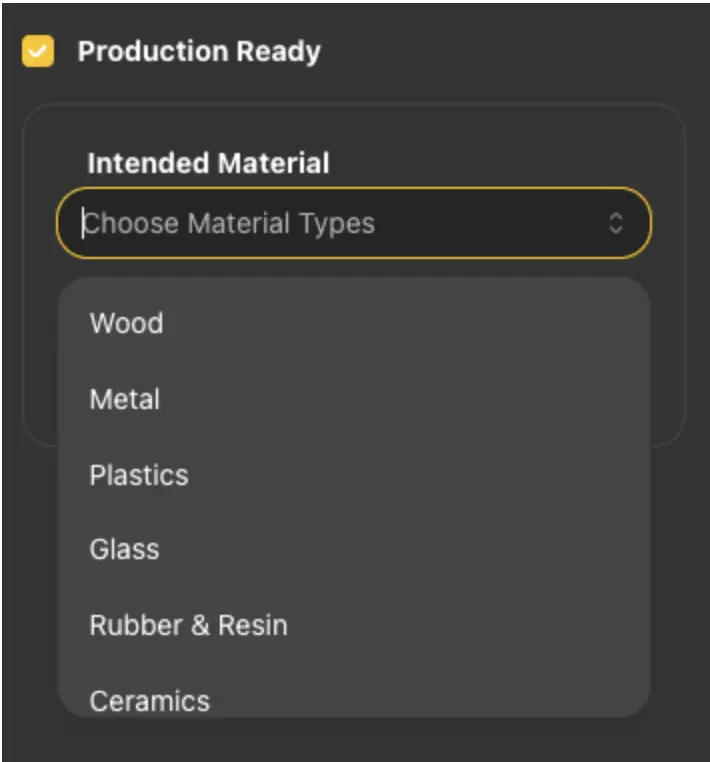
Task: Select the Ceramics material option
Action: pyautogui.click(x=150, y=700)
